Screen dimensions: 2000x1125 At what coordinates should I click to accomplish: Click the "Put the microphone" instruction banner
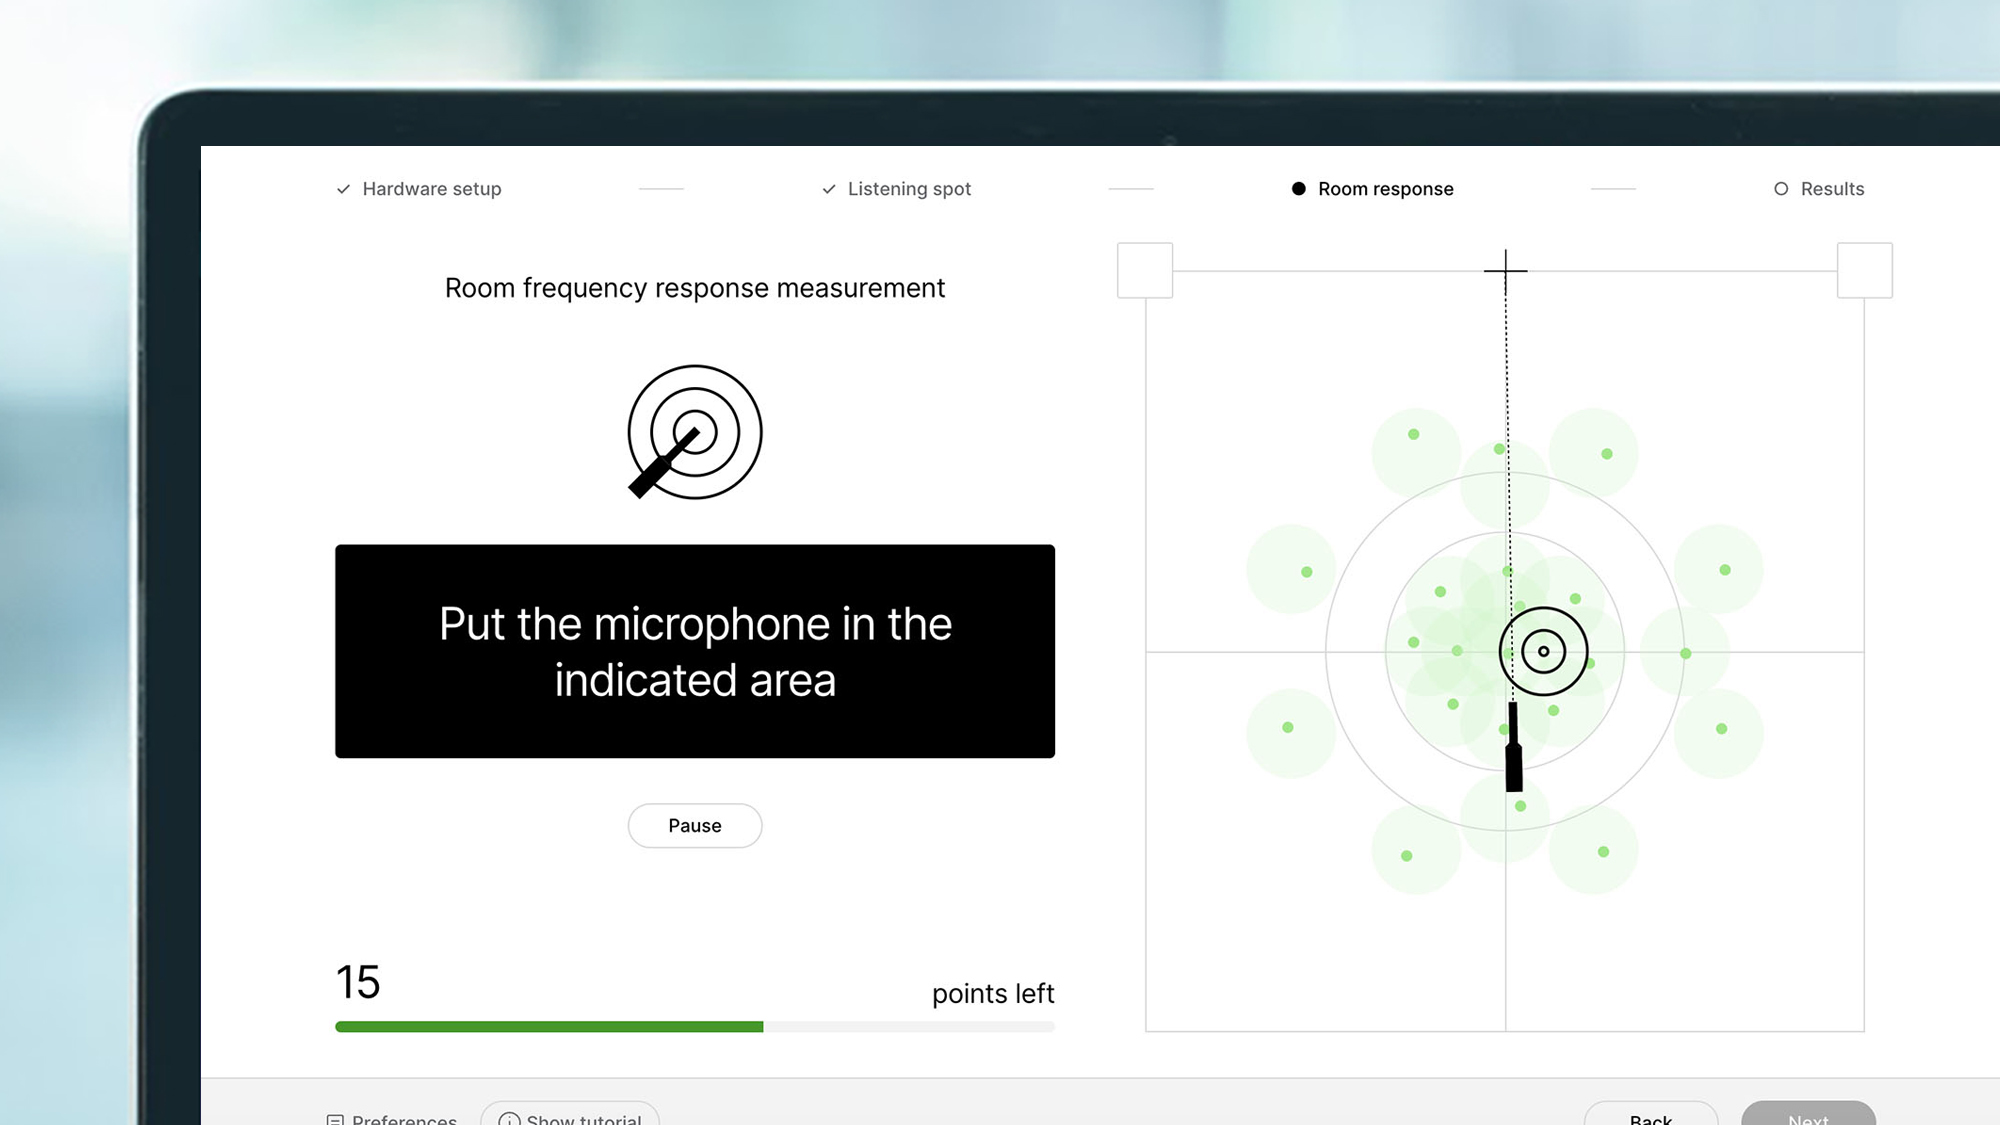pyautogui.click(x=694, y=651)
